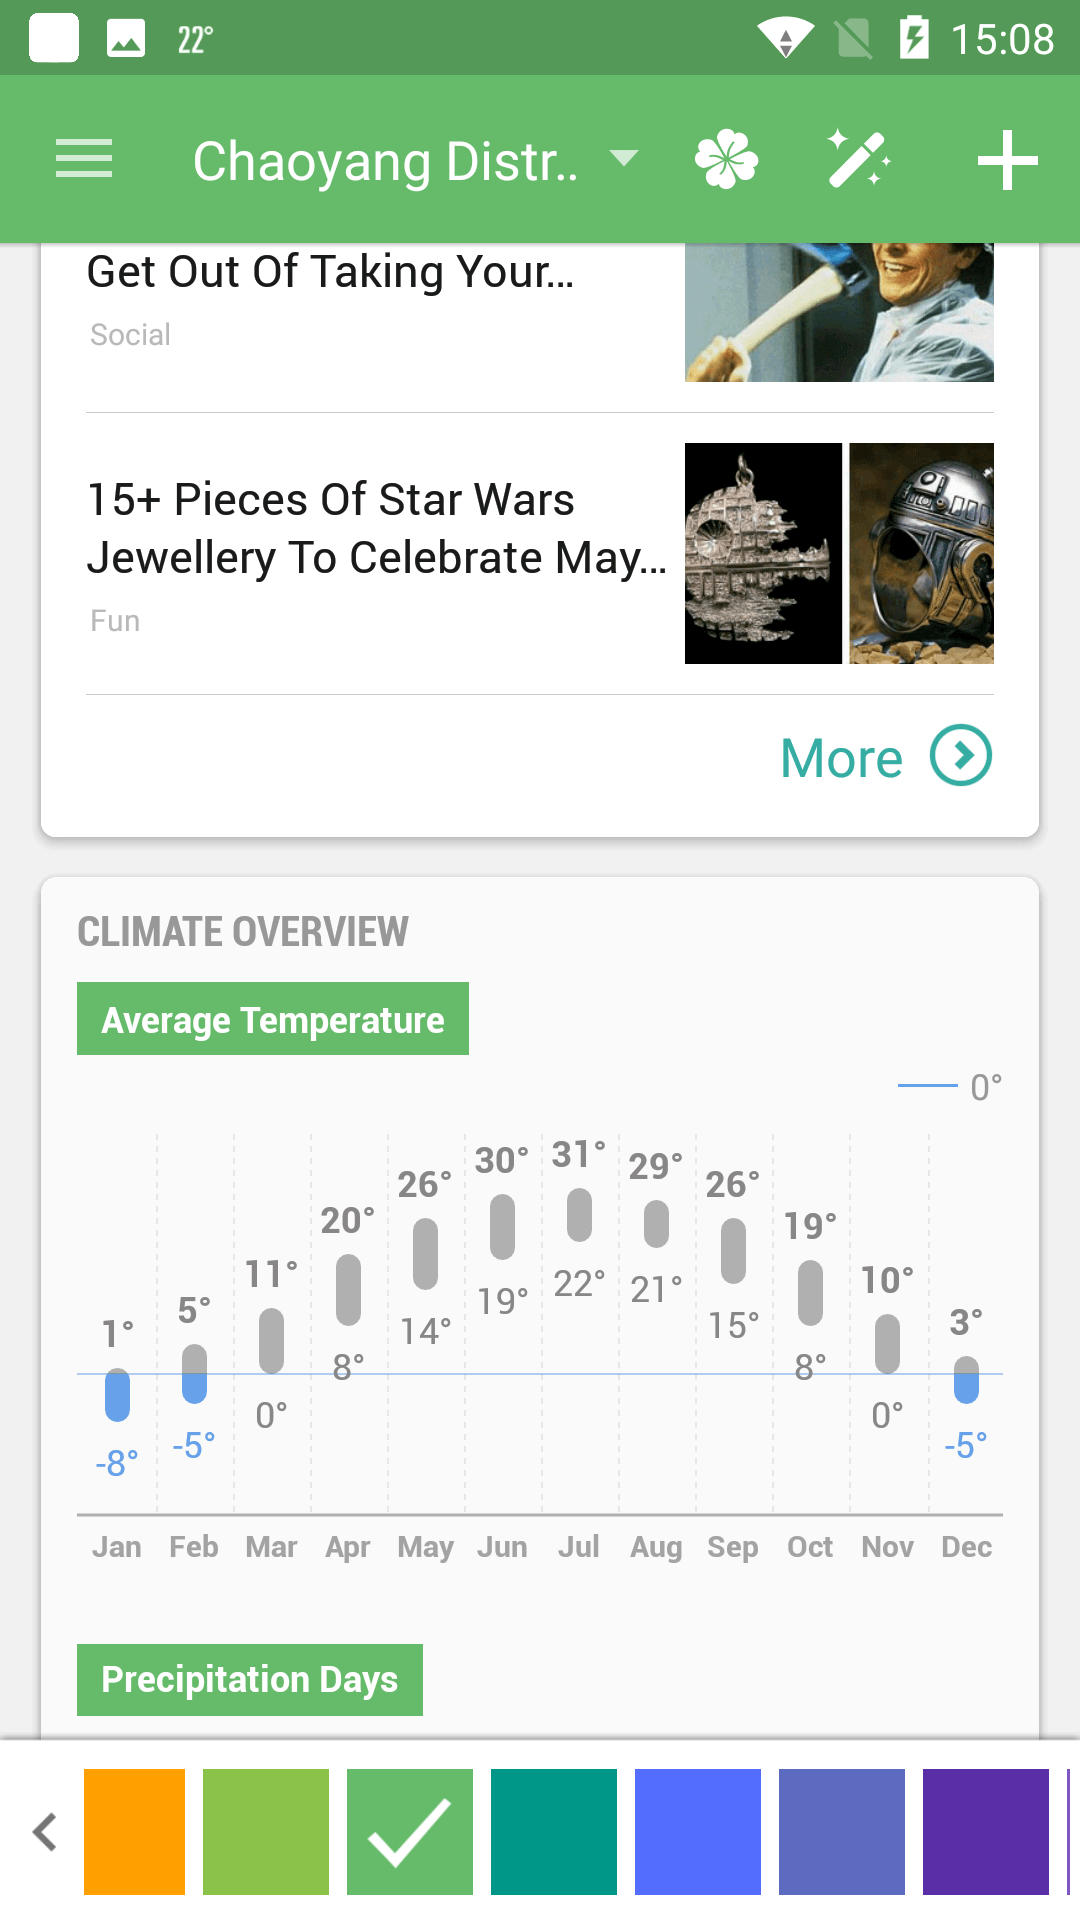This screenshot has width=1080, height=1920.
Task: Pick the orange theme color swatch
Action: [x=135, y=1832]
